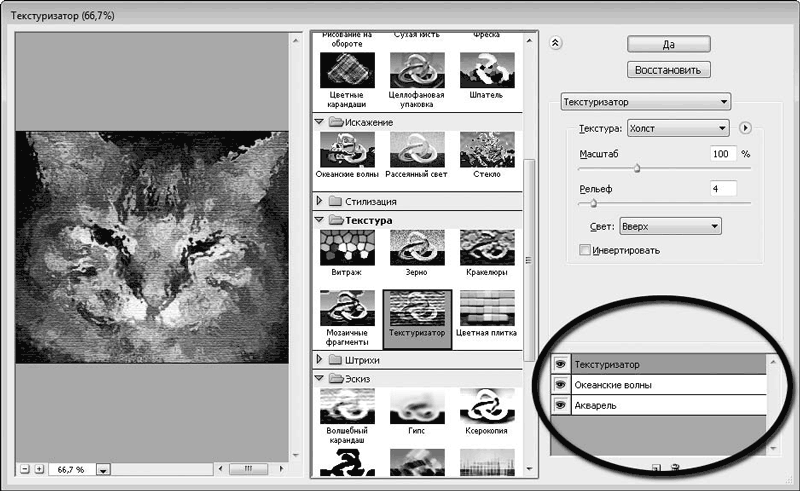
Task: Toggle visibility of Океанские волны layer
Action: (561, 384)
